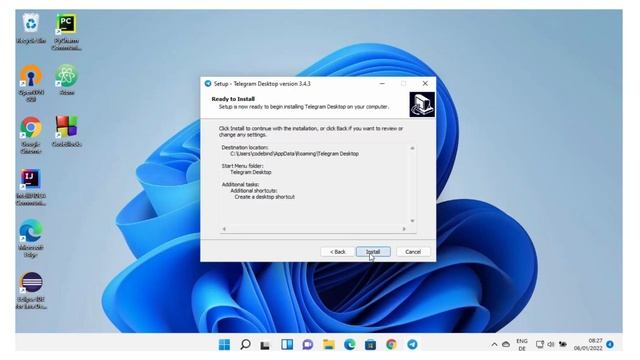Click the summary box up scroll arrow
Image resolution: width=640 pixels, height=360 pixels.
pyautogui.click(x=412, y=148)
